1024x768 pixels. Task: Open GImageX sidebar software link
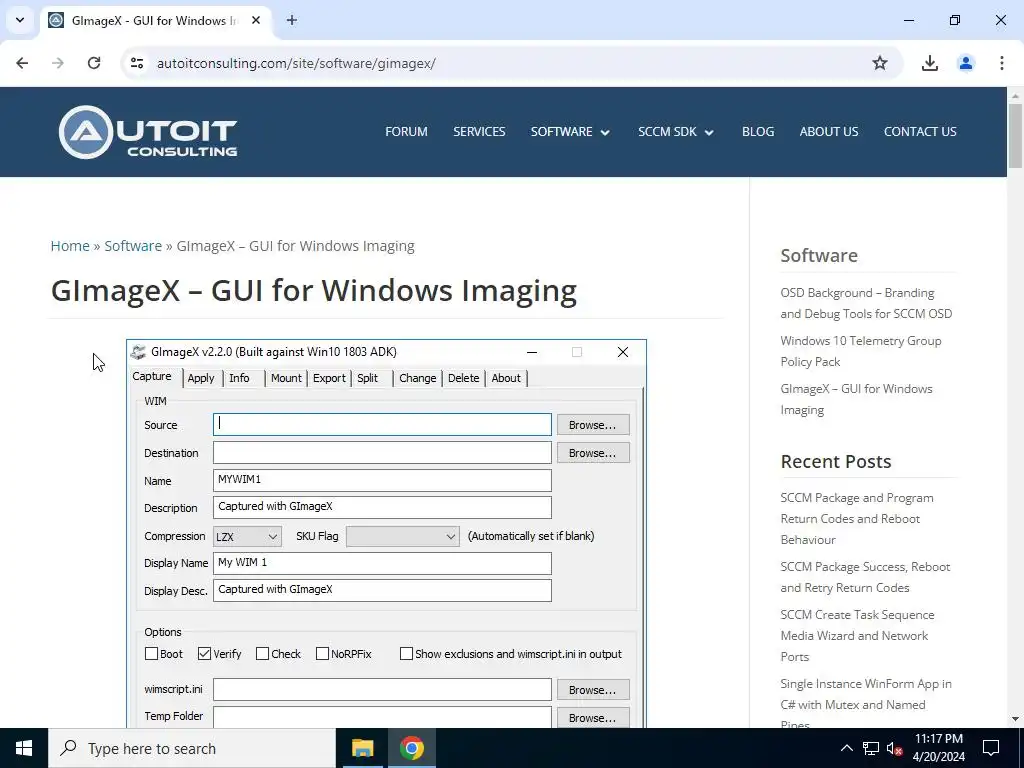coord(856,399)
